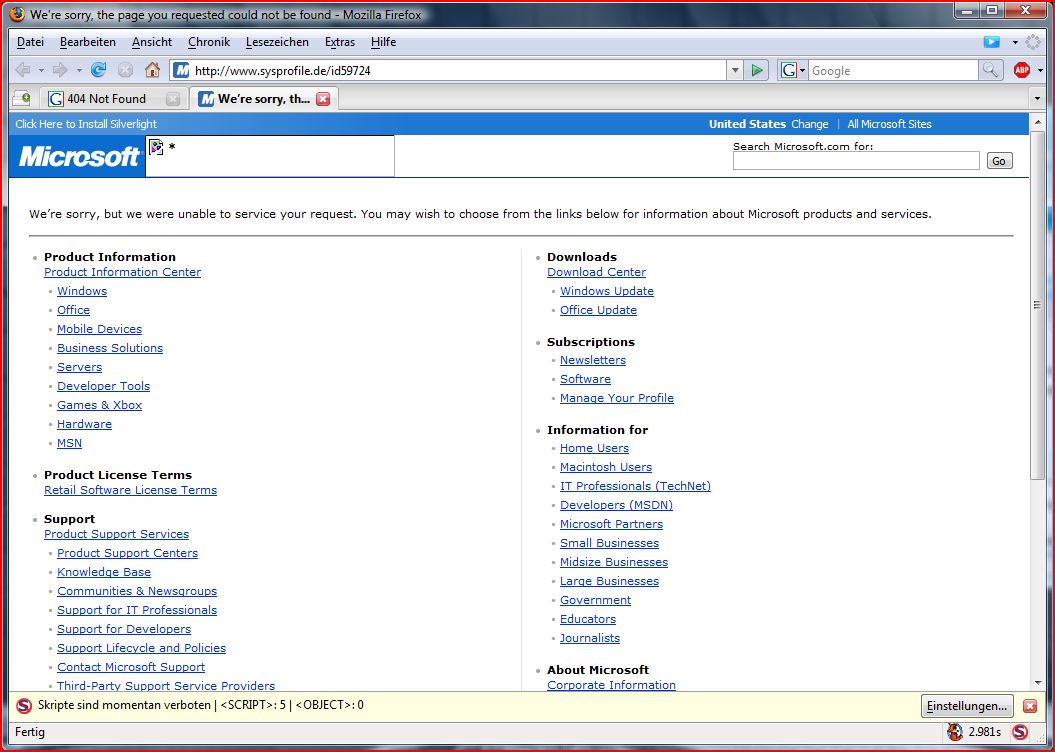Click the search magnifier icon
This screenshot has width=1055, height=752.
click(x=990, y=70)
